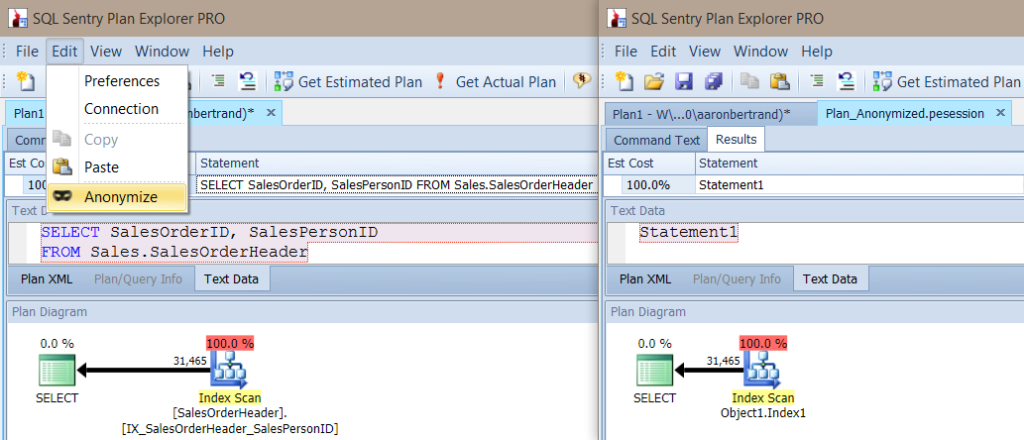The image size is (1024, 440).
Task: Close the Plan_Anonymized.pesession tab
Action: coord(1000,113)
